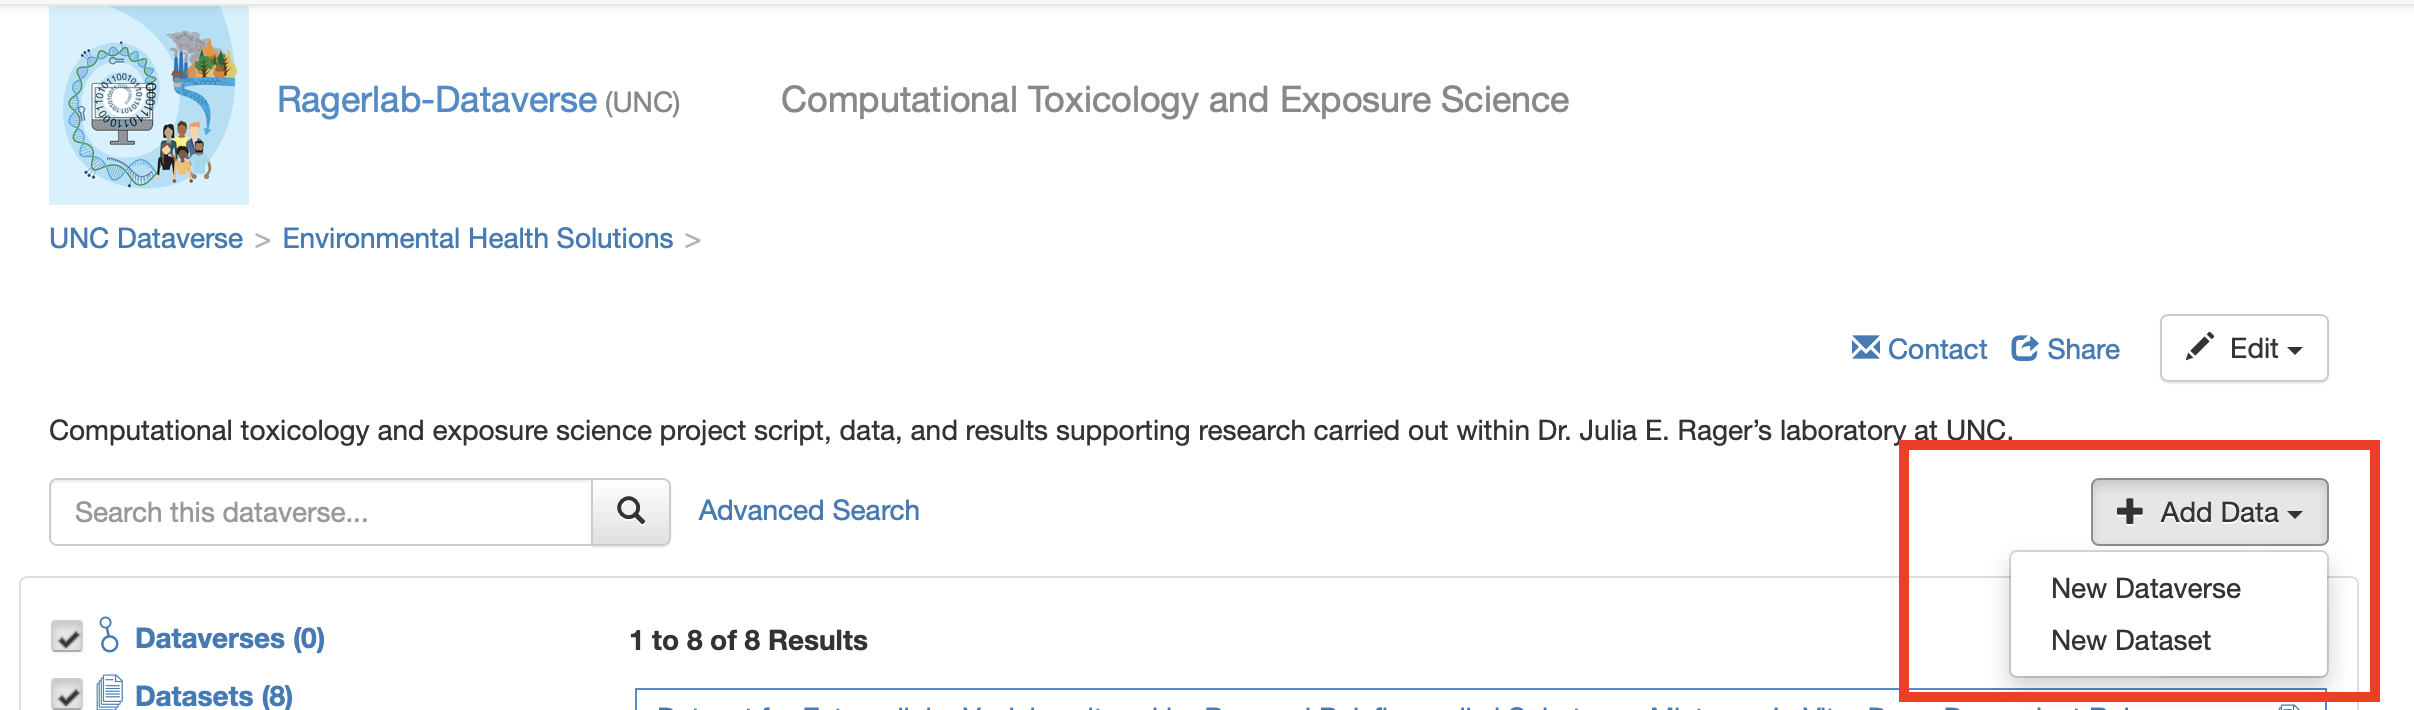Click inside Search this dataverse field

click(x=320, y=512)
